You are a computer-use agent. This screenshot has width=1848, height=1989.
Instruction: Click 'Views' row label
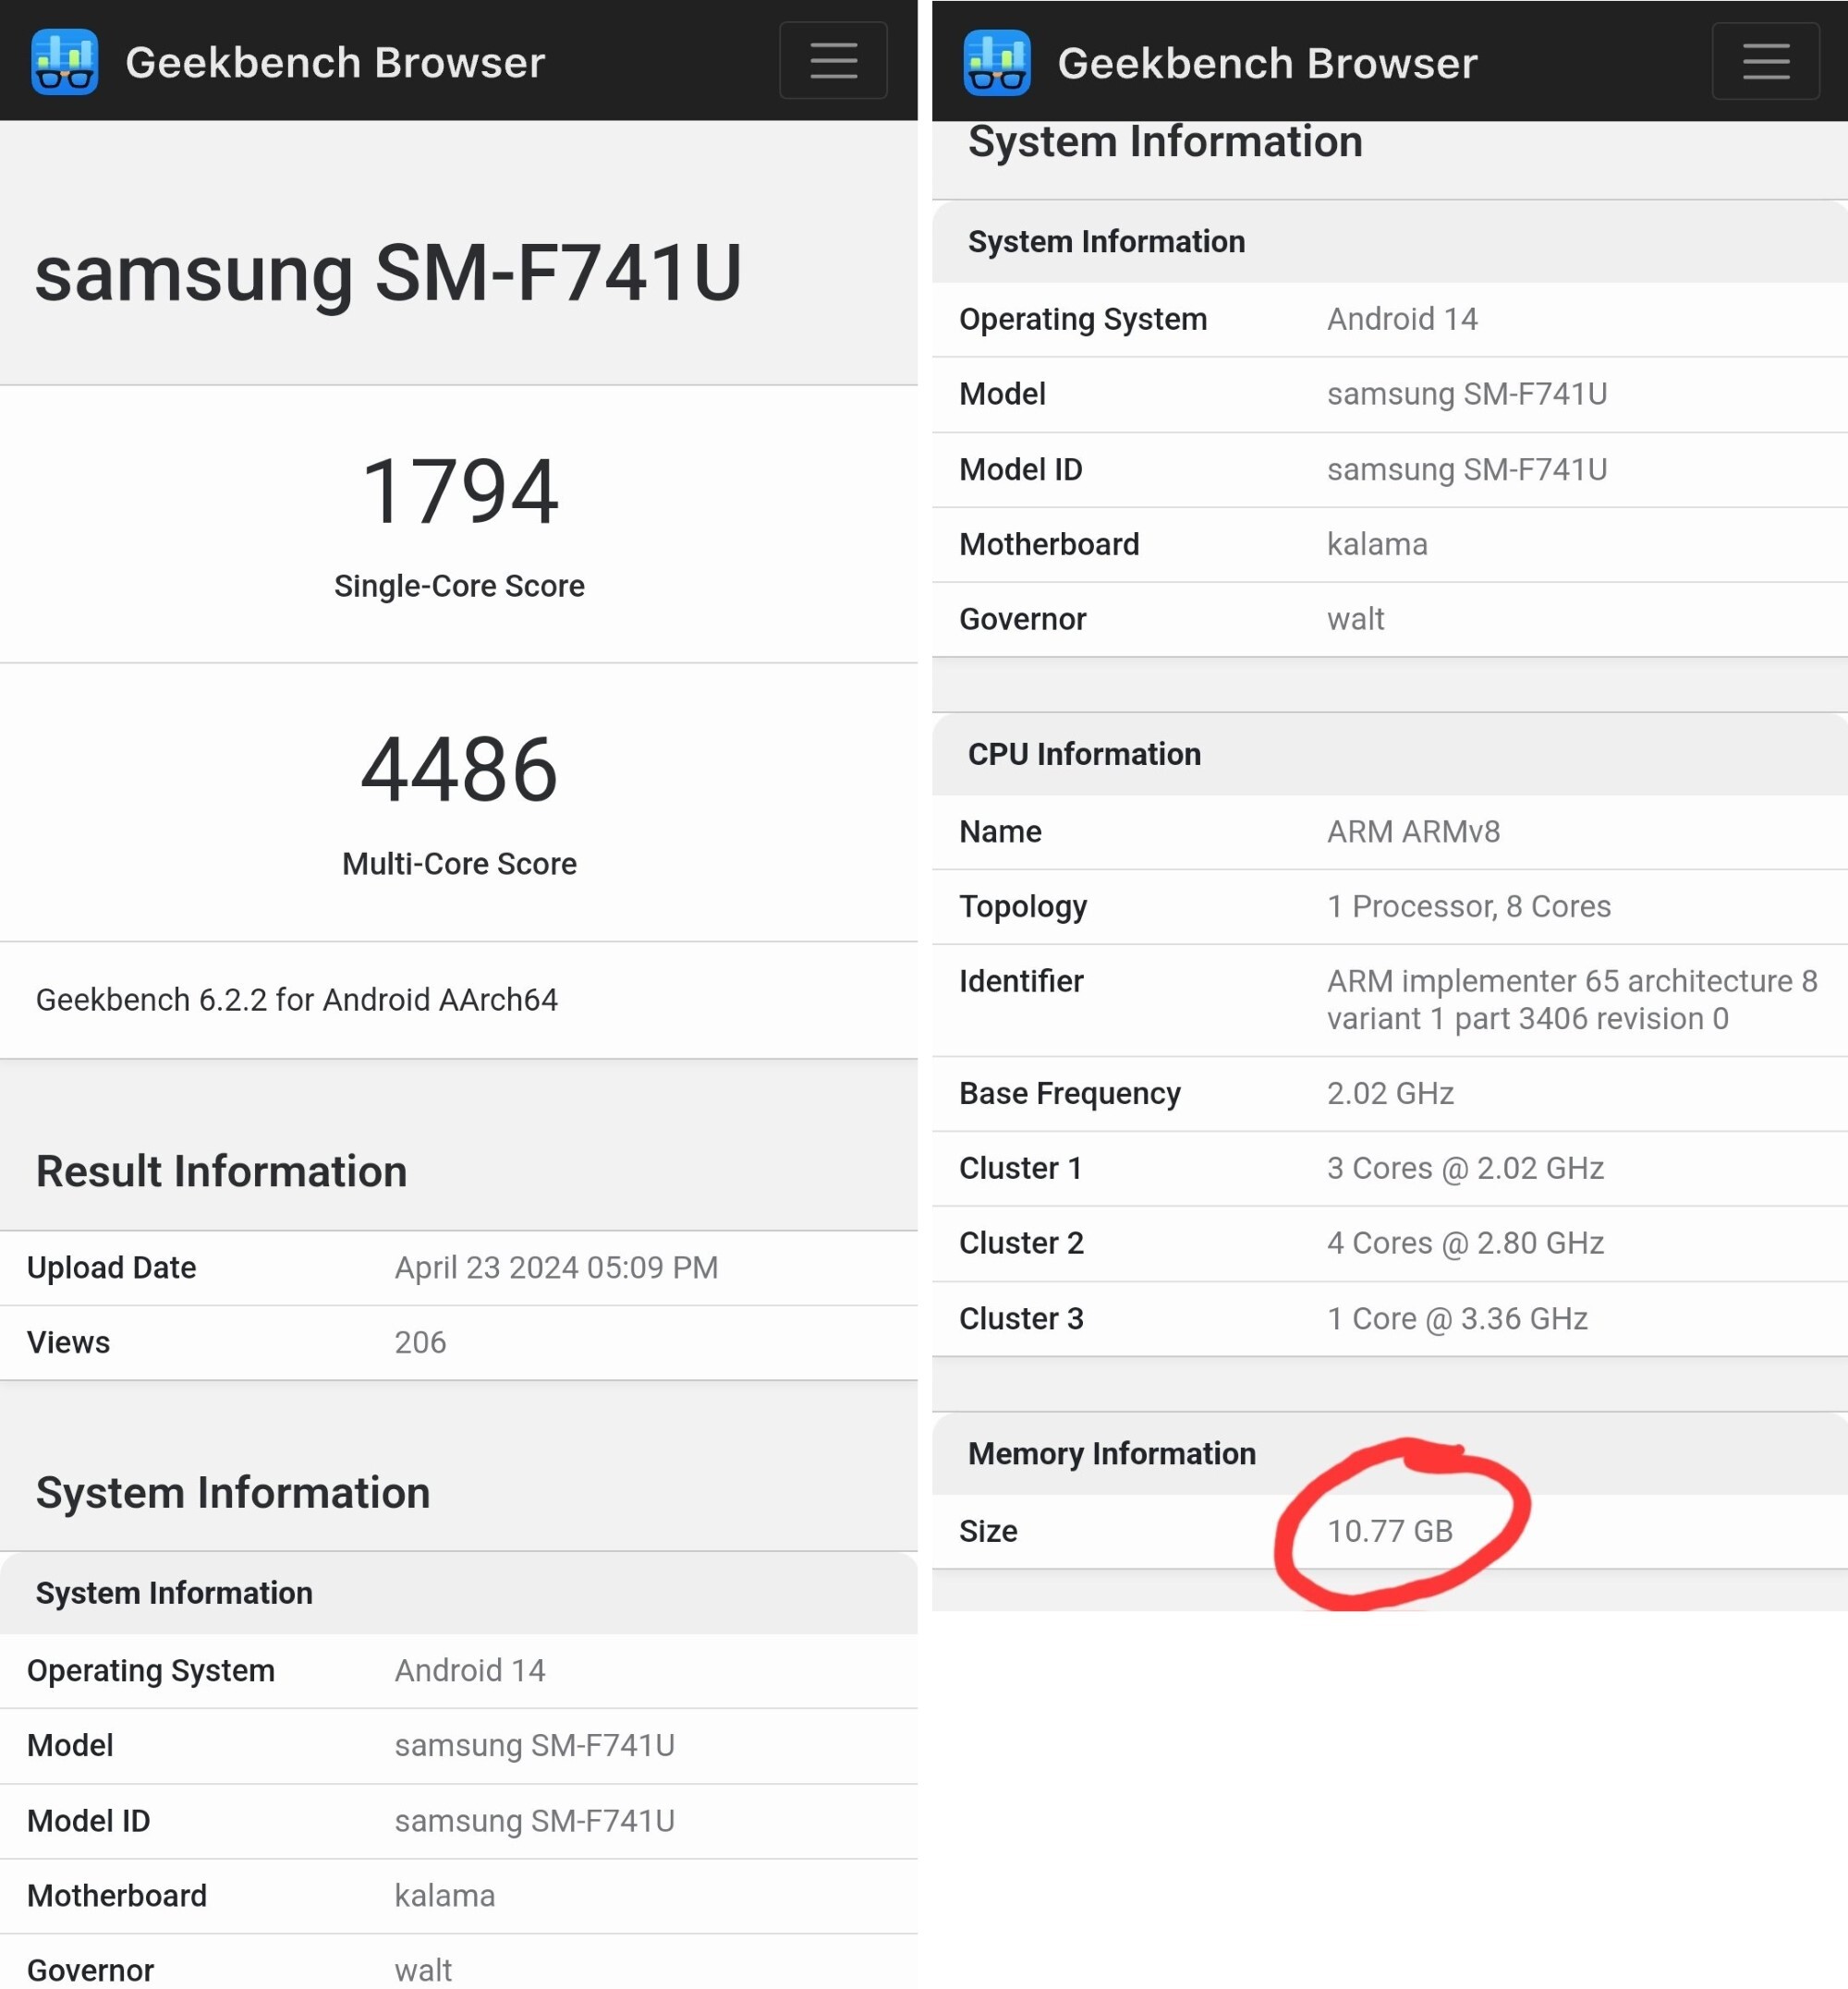click(x=68, y=1342)
